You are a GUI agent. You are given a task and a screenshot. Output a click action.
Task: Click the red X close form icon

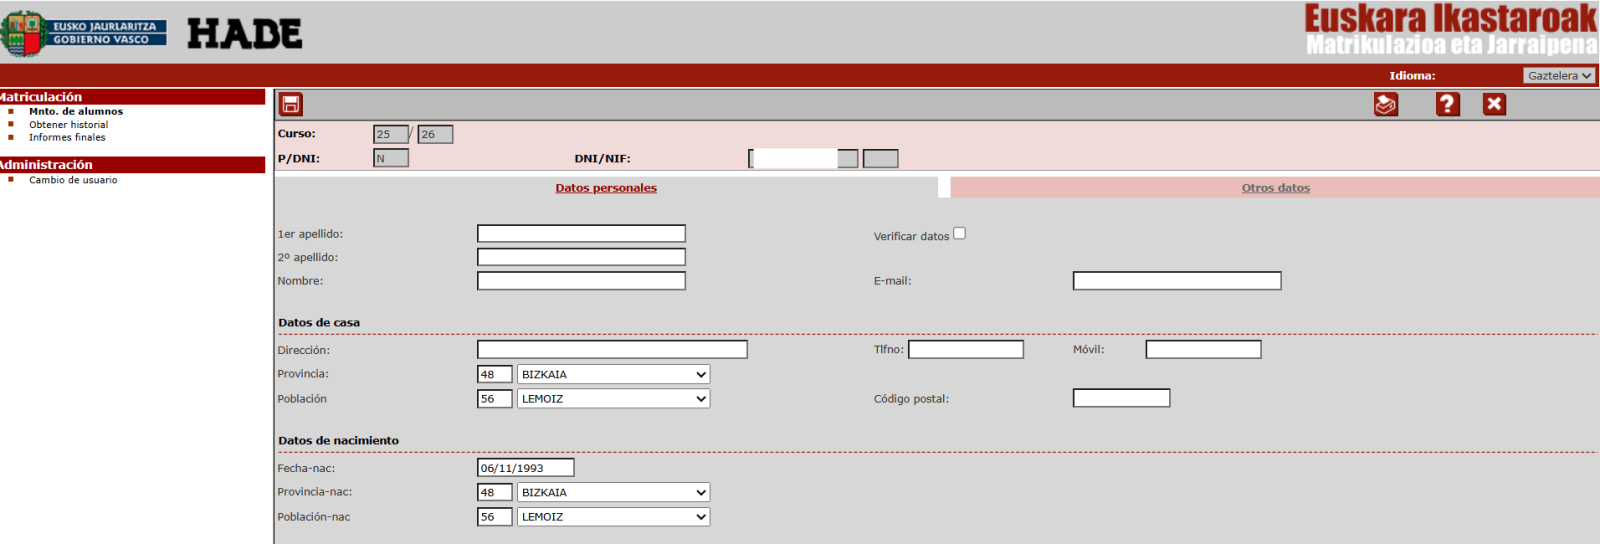1494,104
